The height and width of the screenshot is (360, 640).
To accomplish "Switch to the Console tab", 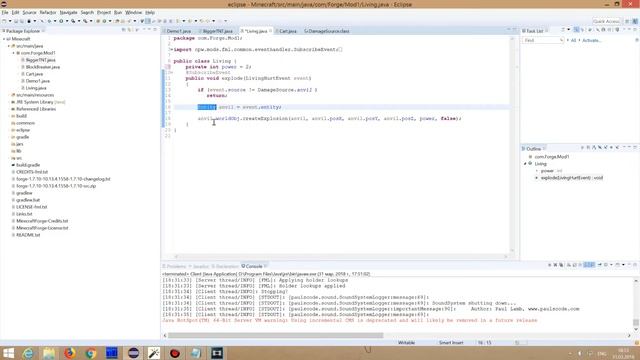I will tap(253, 266).
